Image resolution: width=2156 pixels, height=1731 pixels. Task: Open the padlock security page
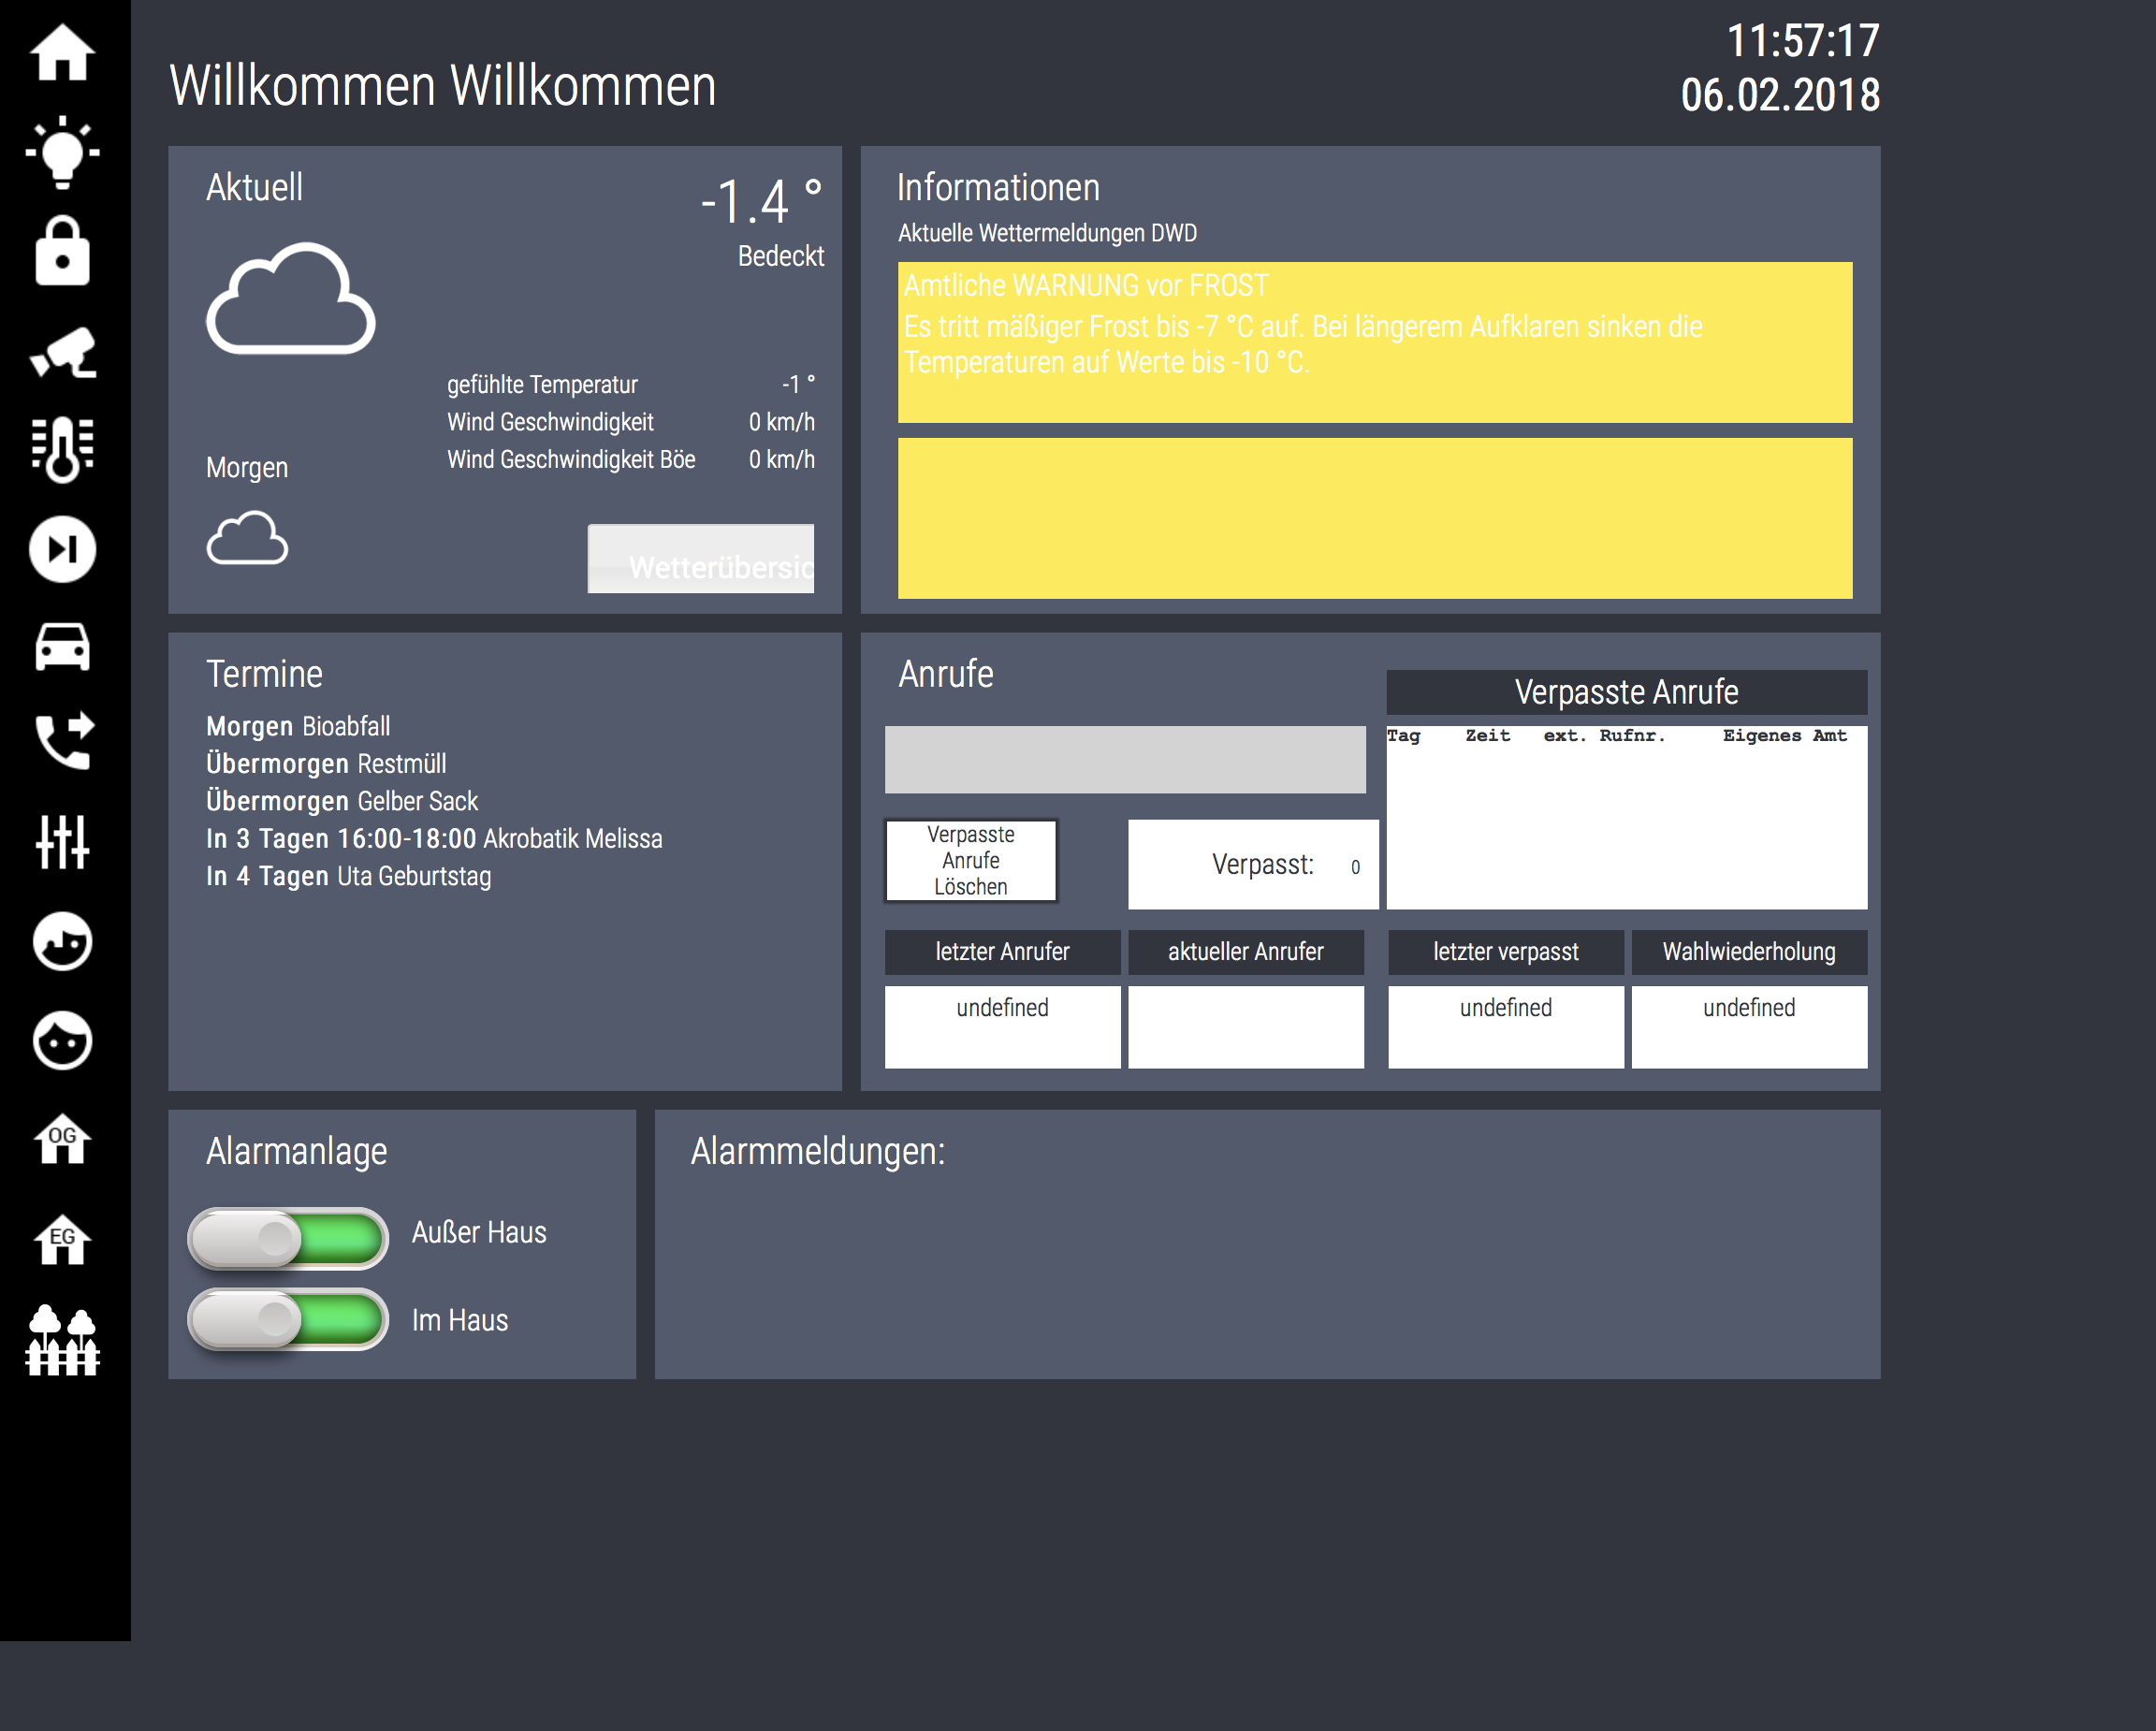pyautogui.click(x=63, y=251)
